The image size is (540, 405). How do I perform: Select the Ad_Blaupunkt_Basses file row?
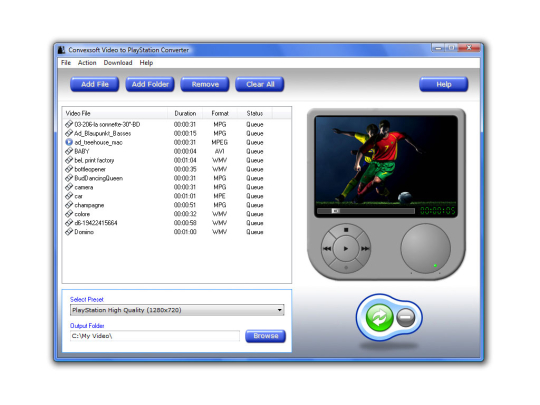point(176,133)
